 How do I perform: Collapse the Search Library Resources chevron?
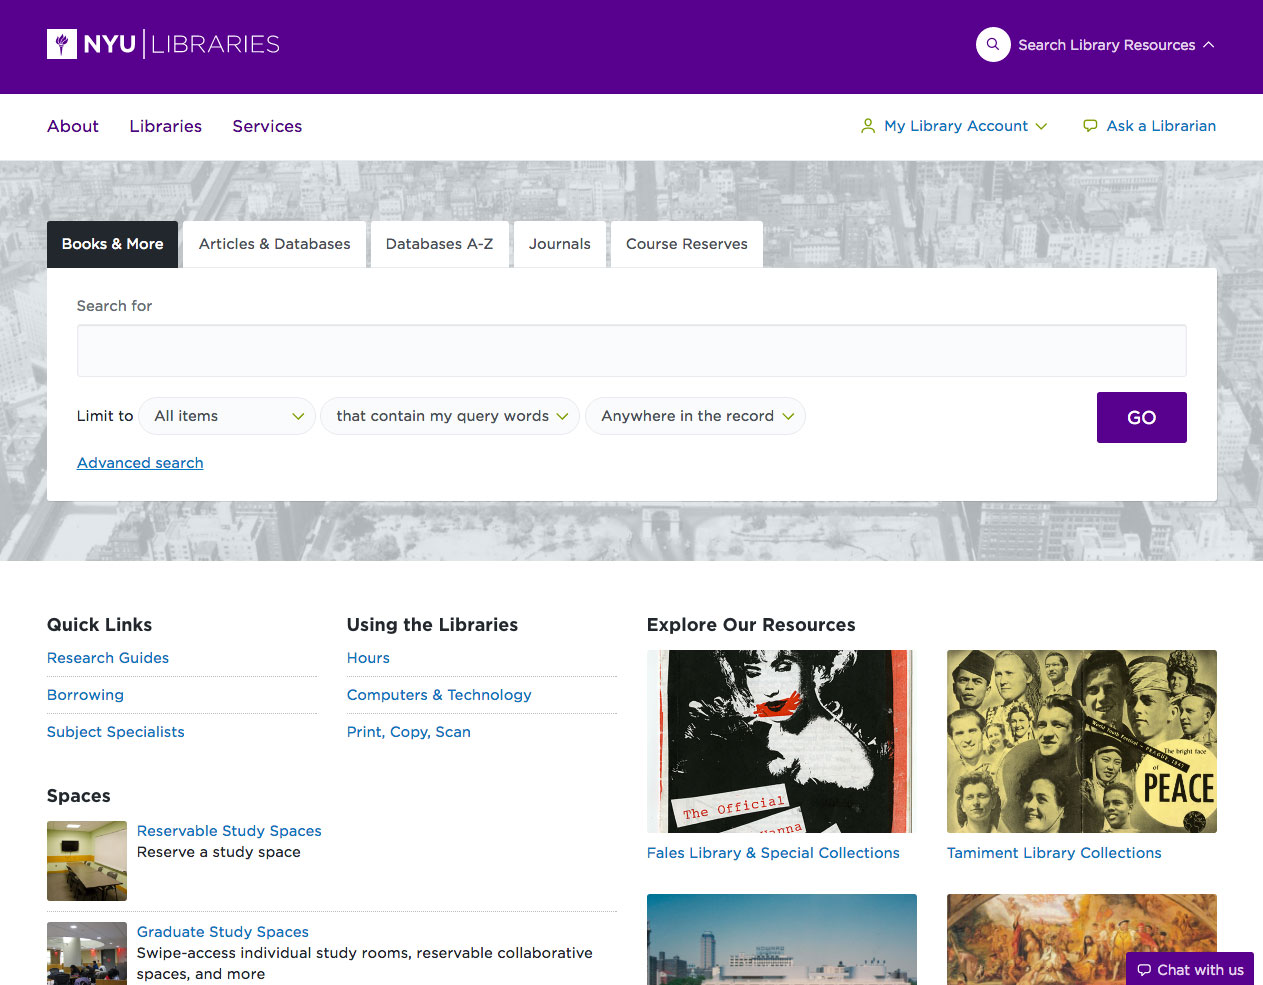tap(1209, 45)
